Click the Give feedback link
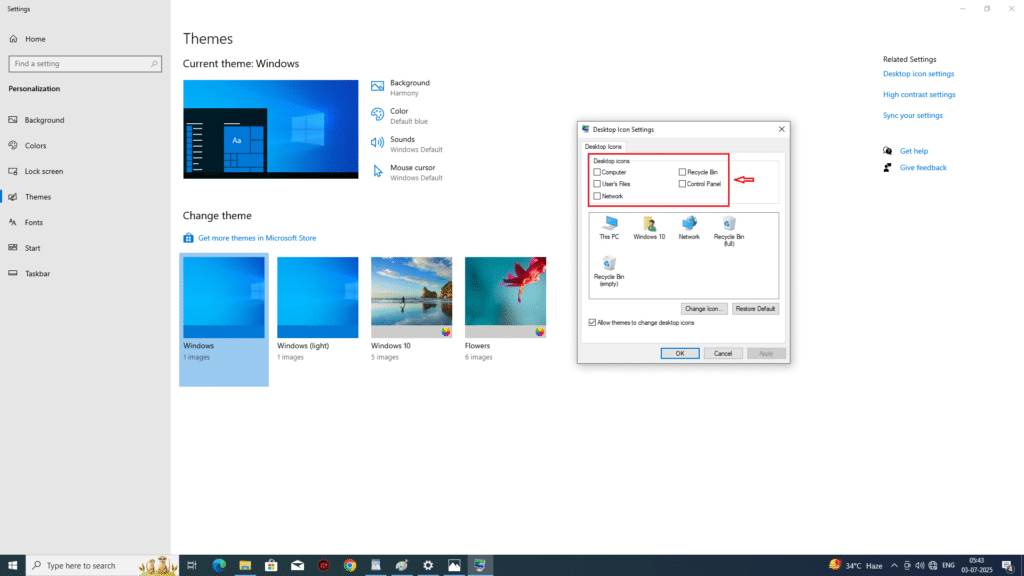The height and width of the screenshot is (576, 1024). 923,168
